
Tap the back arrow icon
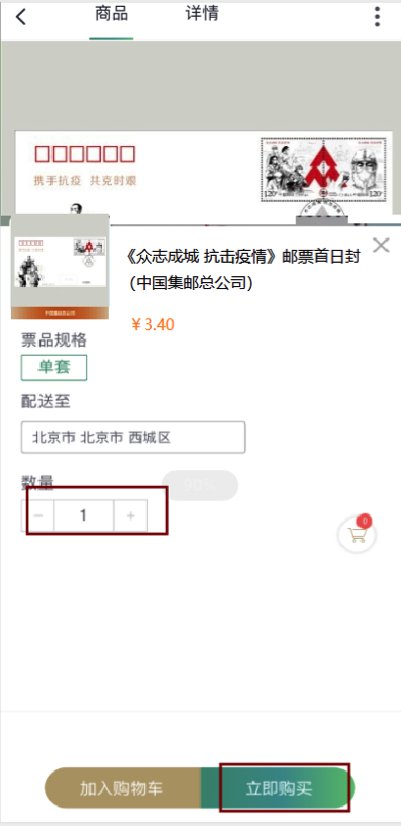click(21, 16)
